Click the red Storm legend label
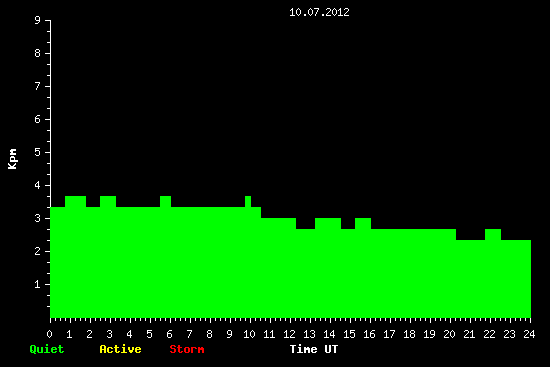This screenshot has width=550, height=367. [187, 349]
